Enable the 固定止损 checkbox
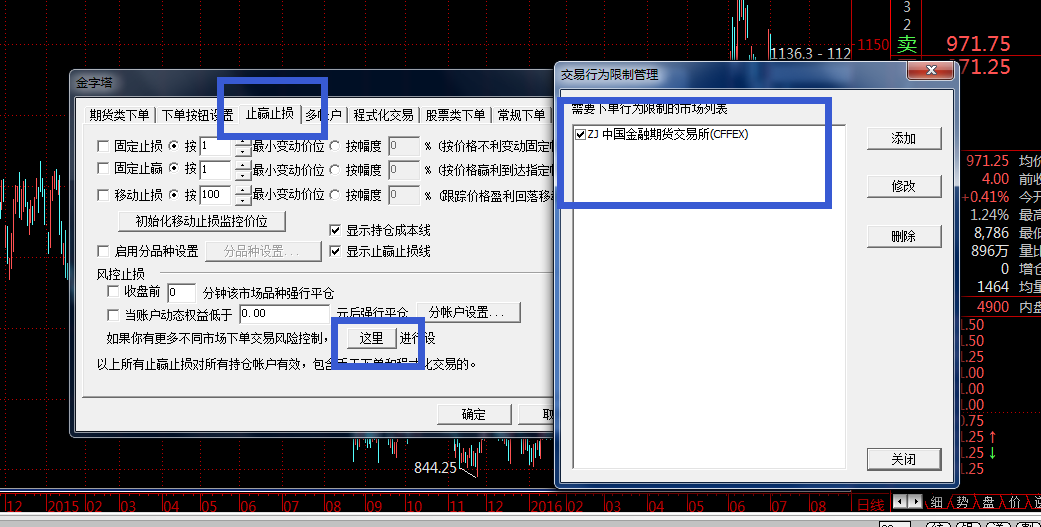The image size is (1041, 527). (x=103, y=145)
